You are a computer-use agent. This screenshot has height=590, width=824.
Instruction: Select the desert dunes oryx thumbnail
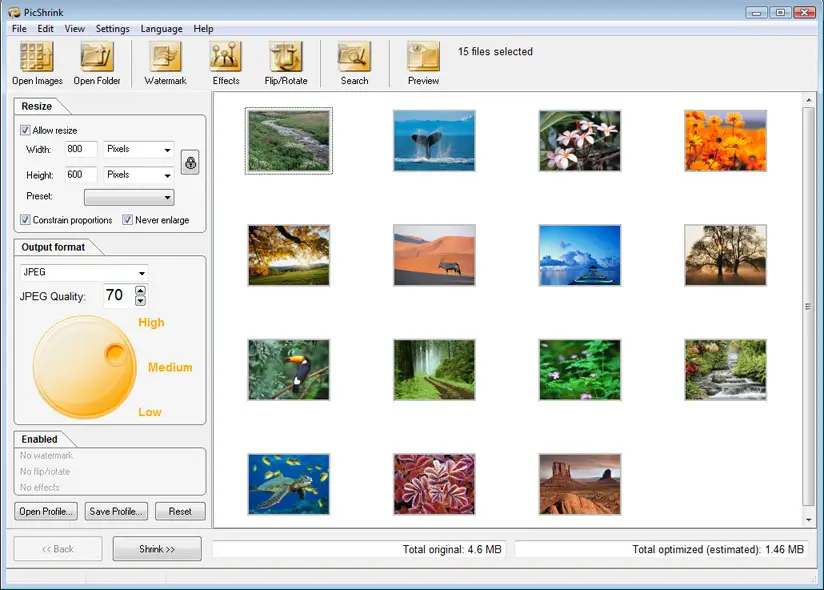click(434, 255)
